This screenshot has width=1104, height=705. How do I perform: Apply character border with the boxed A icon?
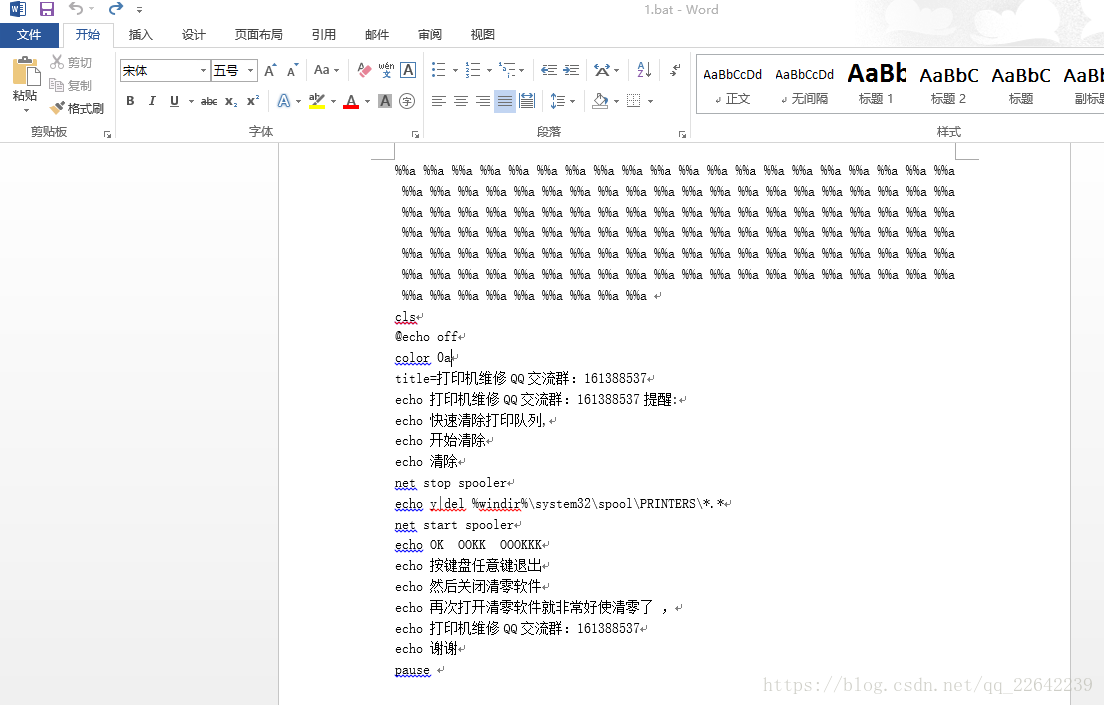(408, 70)
